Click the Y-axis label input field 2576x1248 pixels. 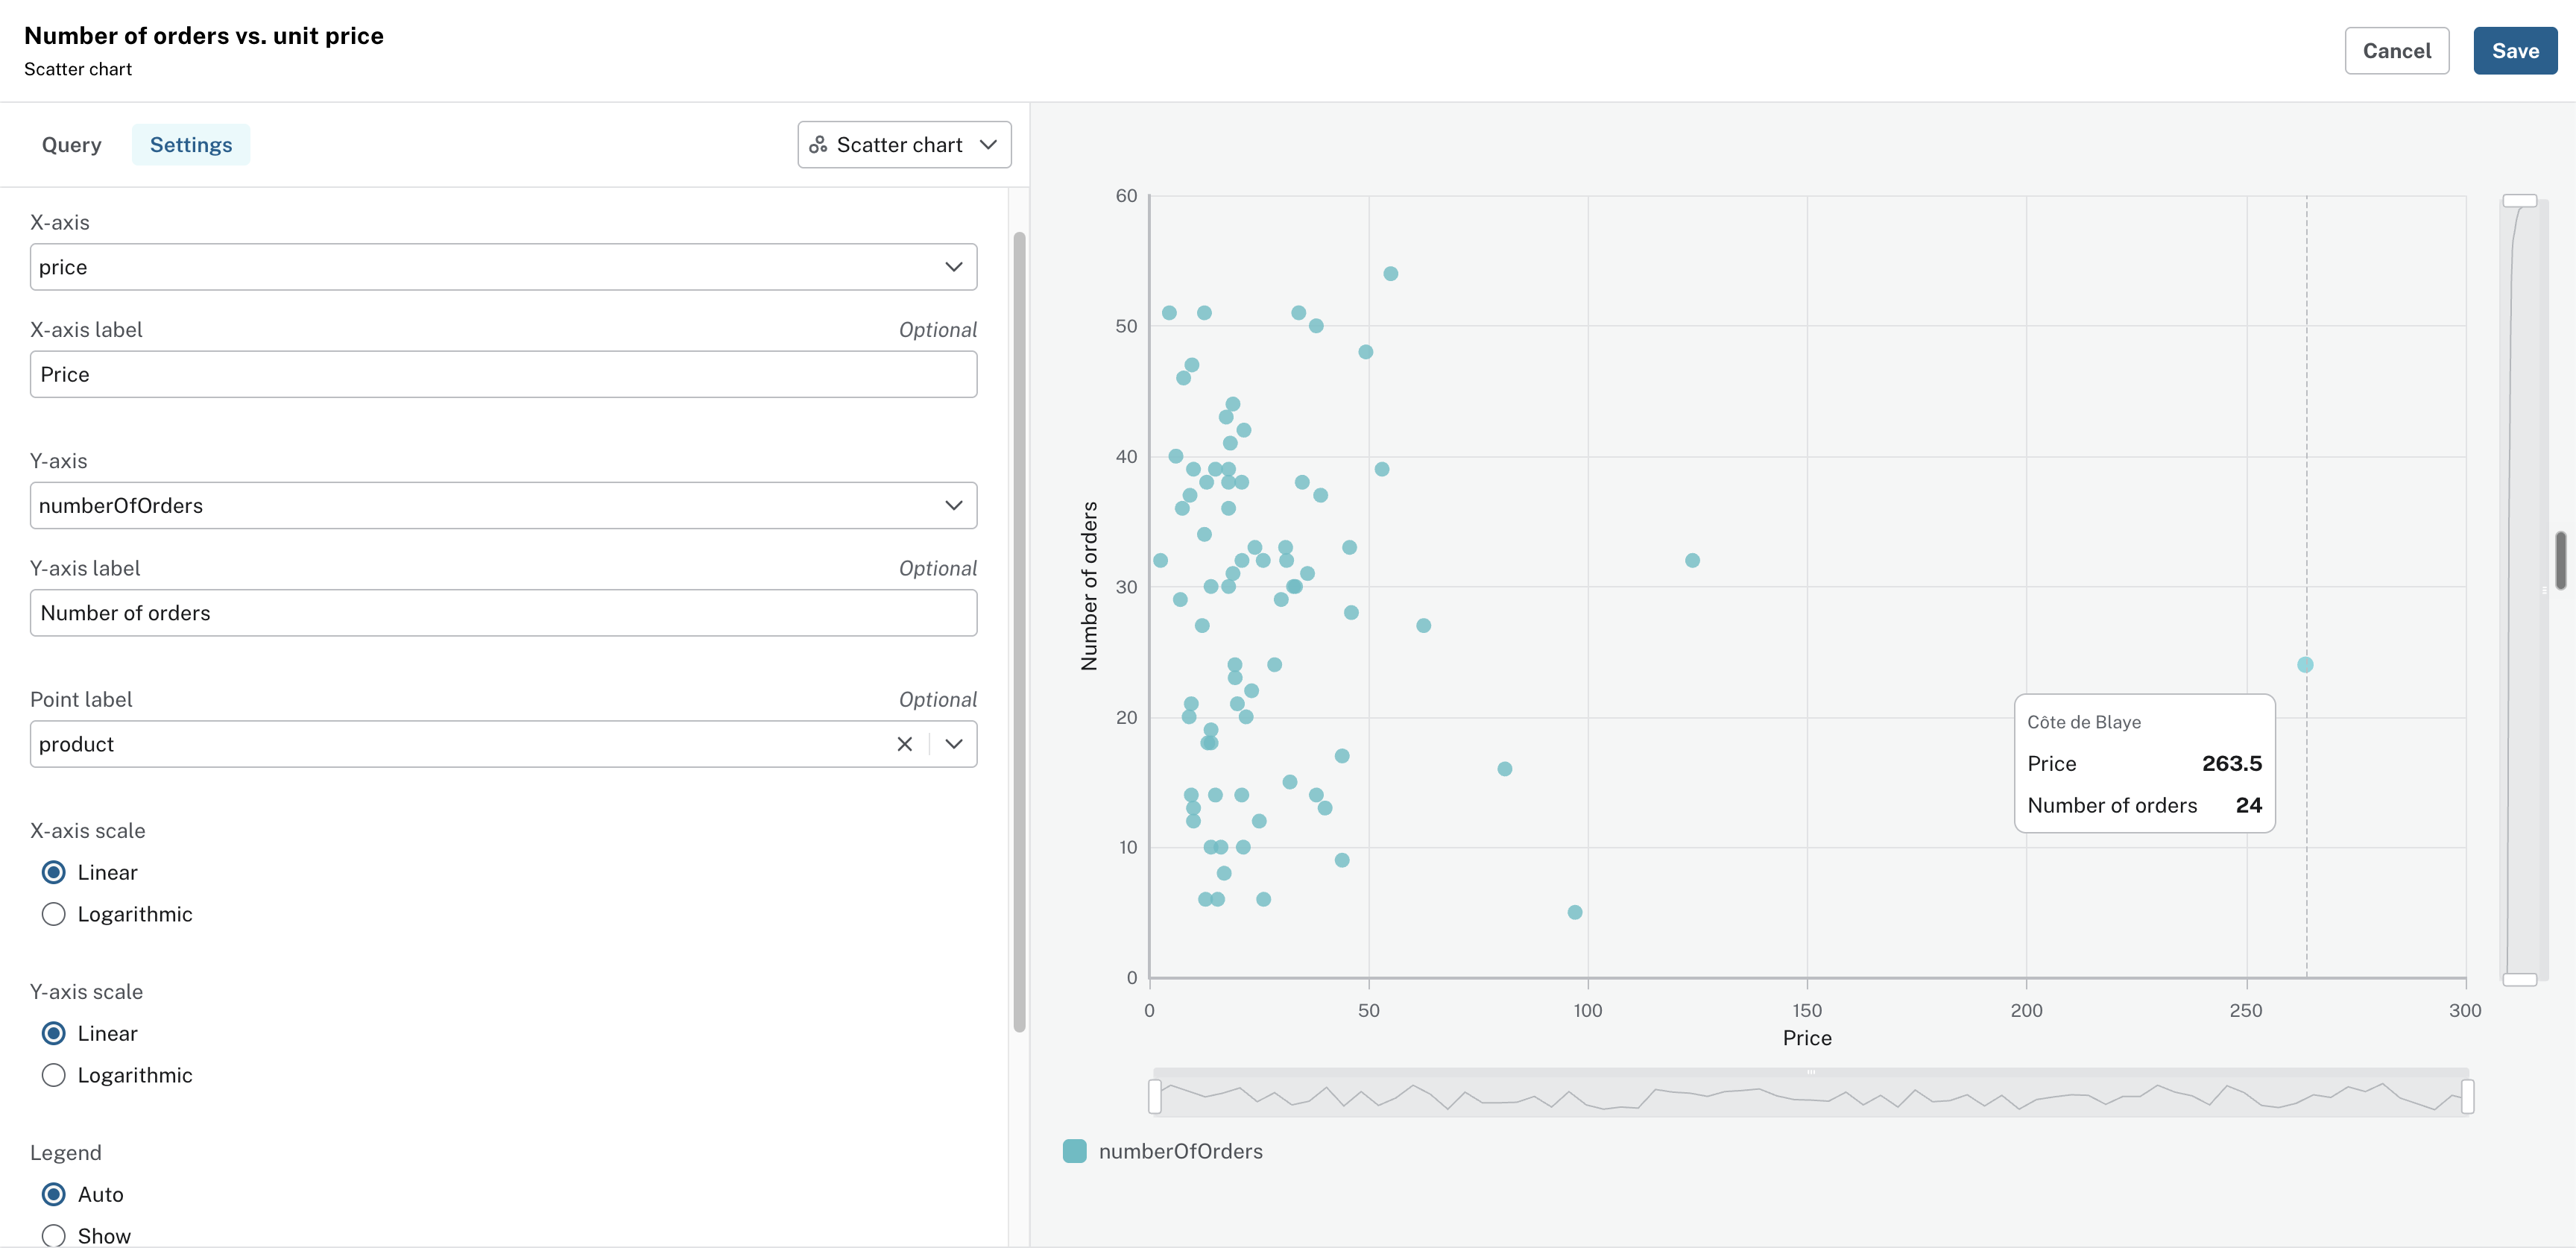click(x=503, y=613)
